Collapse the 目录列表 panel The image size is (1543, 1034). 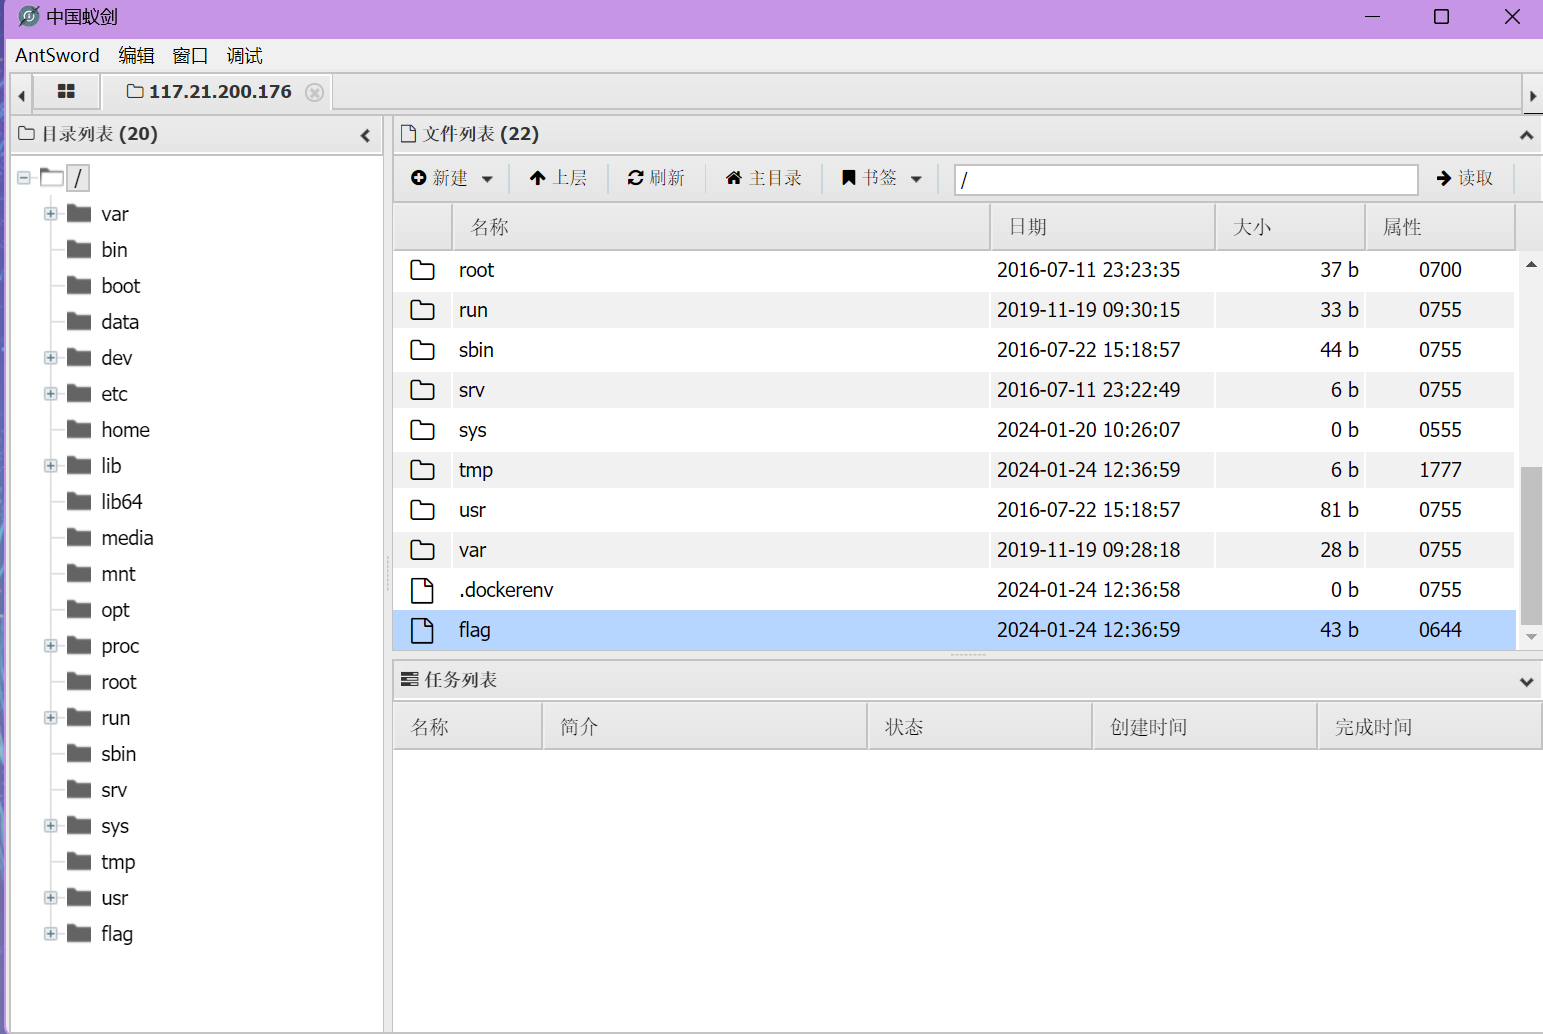coord(365,135)
